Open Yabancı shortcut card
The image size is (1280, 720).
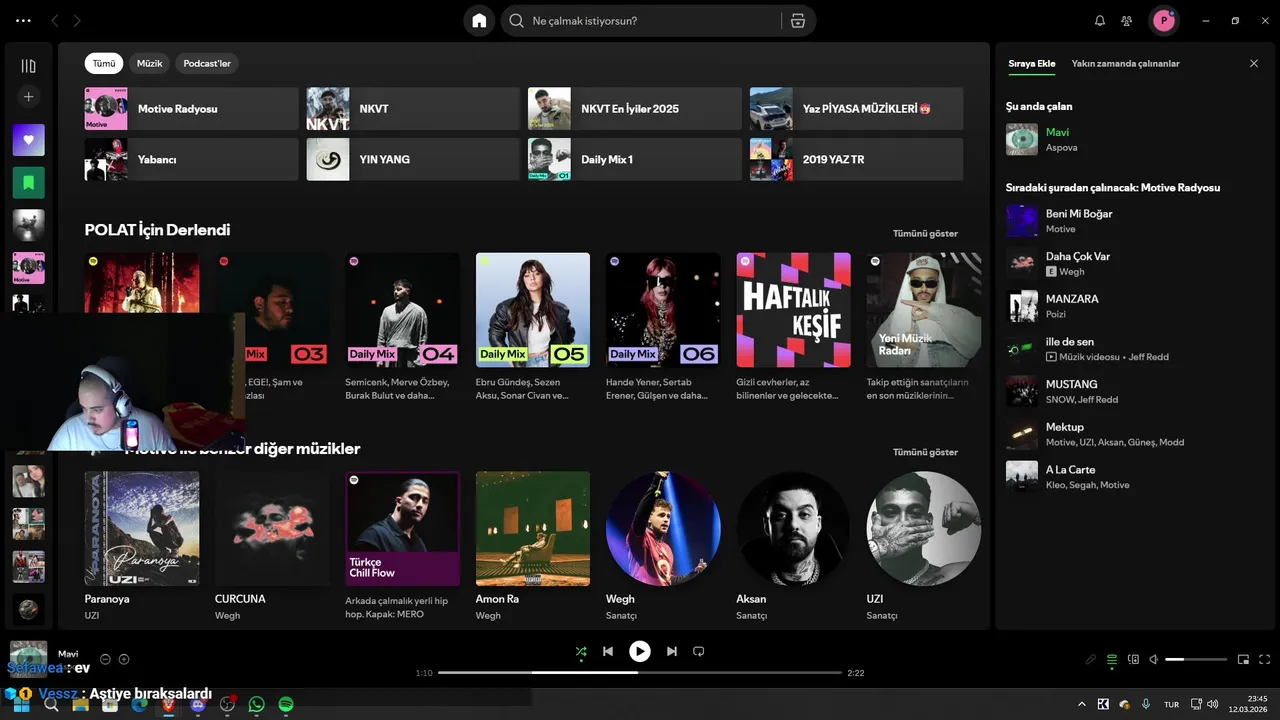(192, 159)
